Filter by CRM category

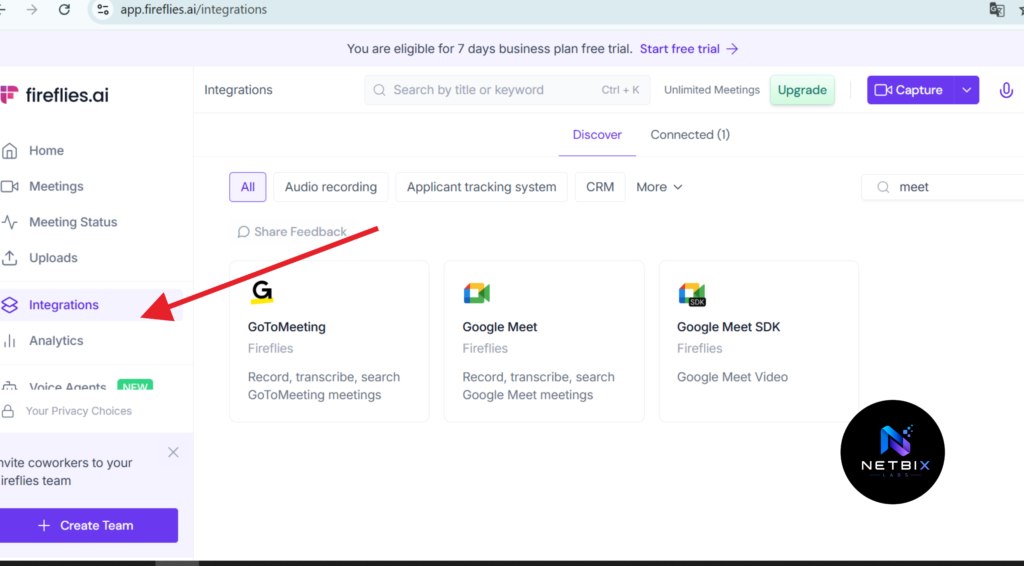tap(600, 187)
